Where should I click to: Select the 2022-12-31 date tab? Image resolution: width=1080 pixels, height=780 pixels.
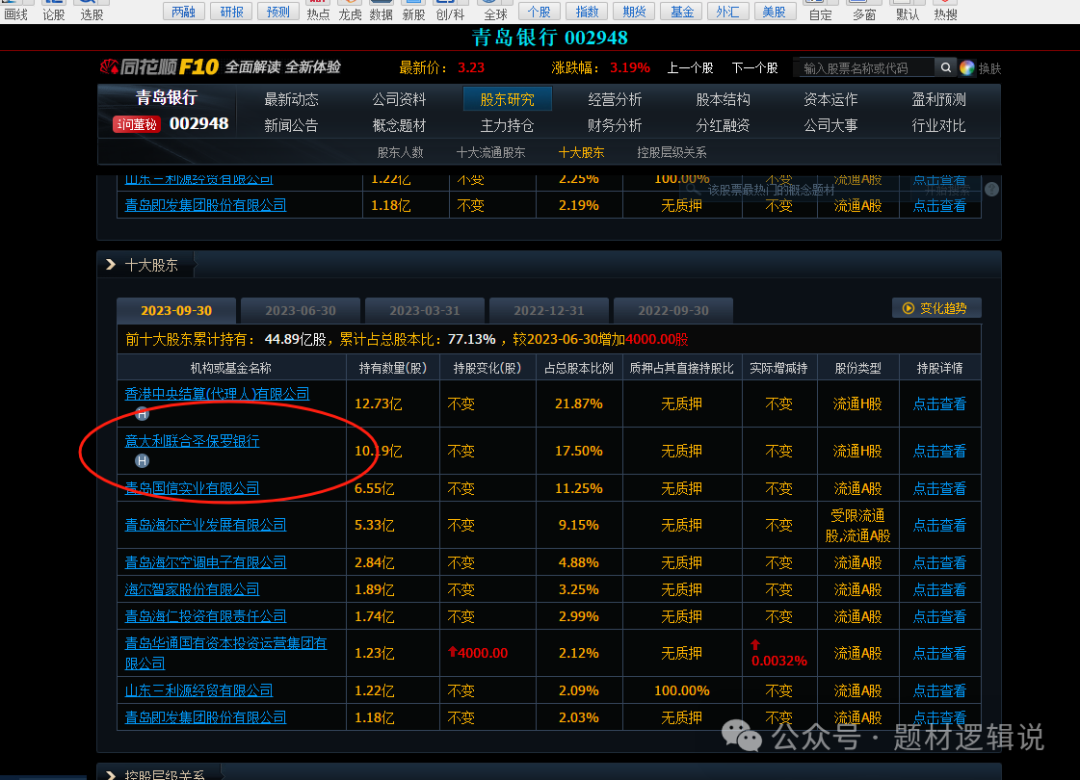point(549,310)
